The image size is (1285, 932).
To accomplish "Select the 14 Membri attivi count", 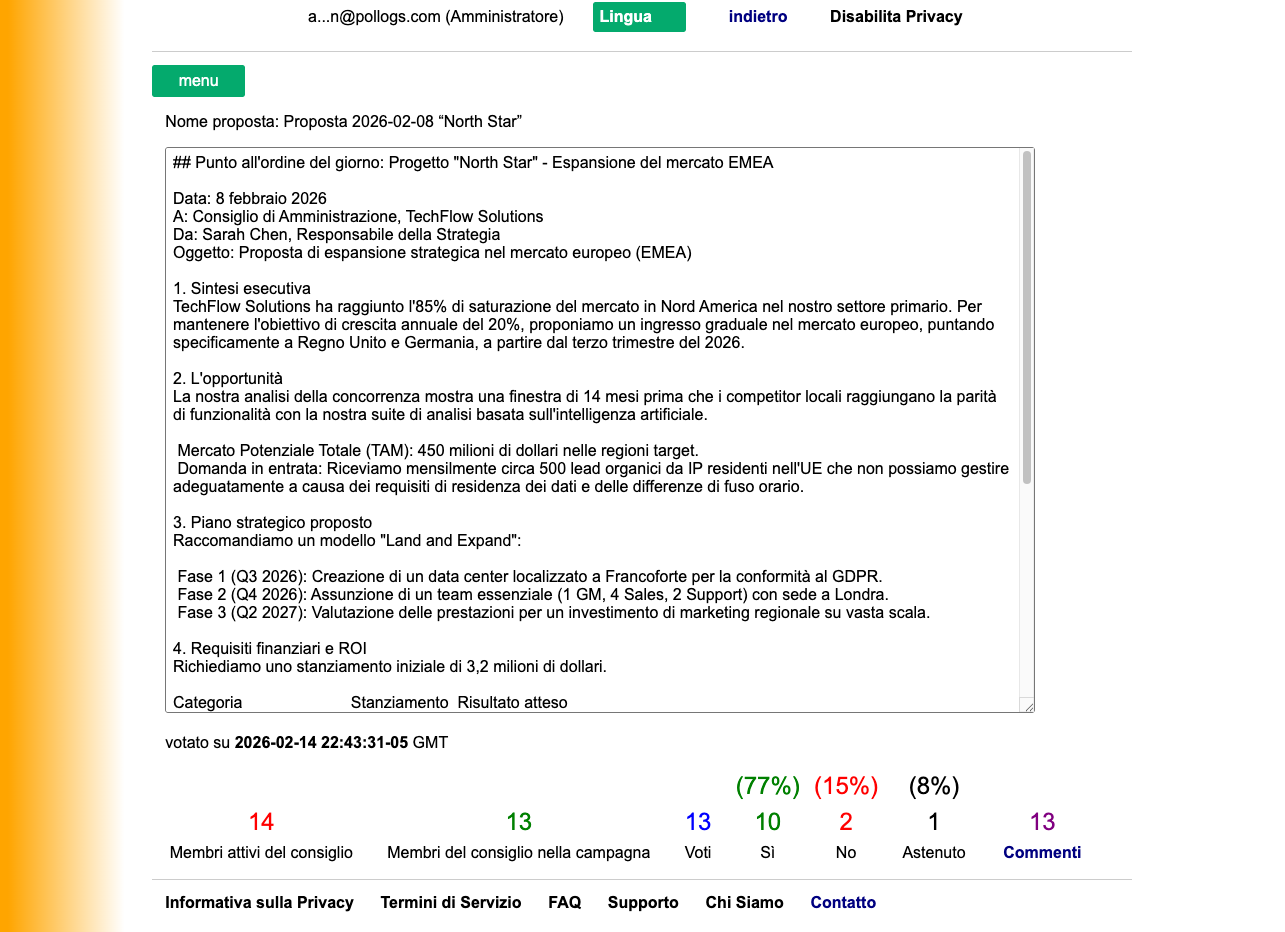I will coord(261,821).
